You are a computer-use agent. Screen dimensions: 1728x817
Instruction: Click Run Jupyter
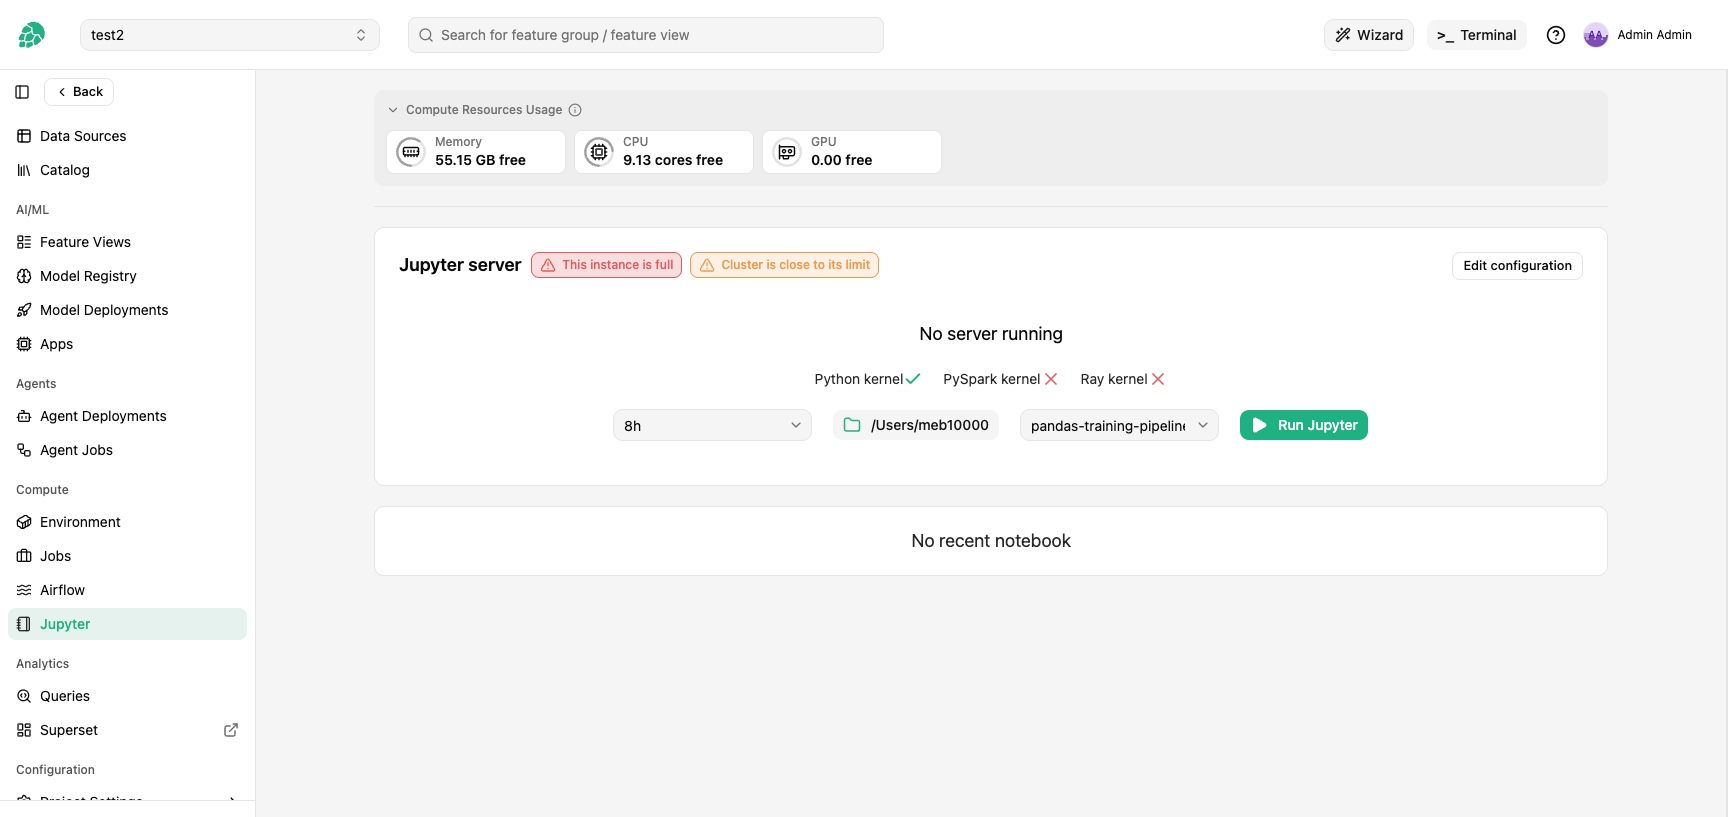[x=1304, y=425]
